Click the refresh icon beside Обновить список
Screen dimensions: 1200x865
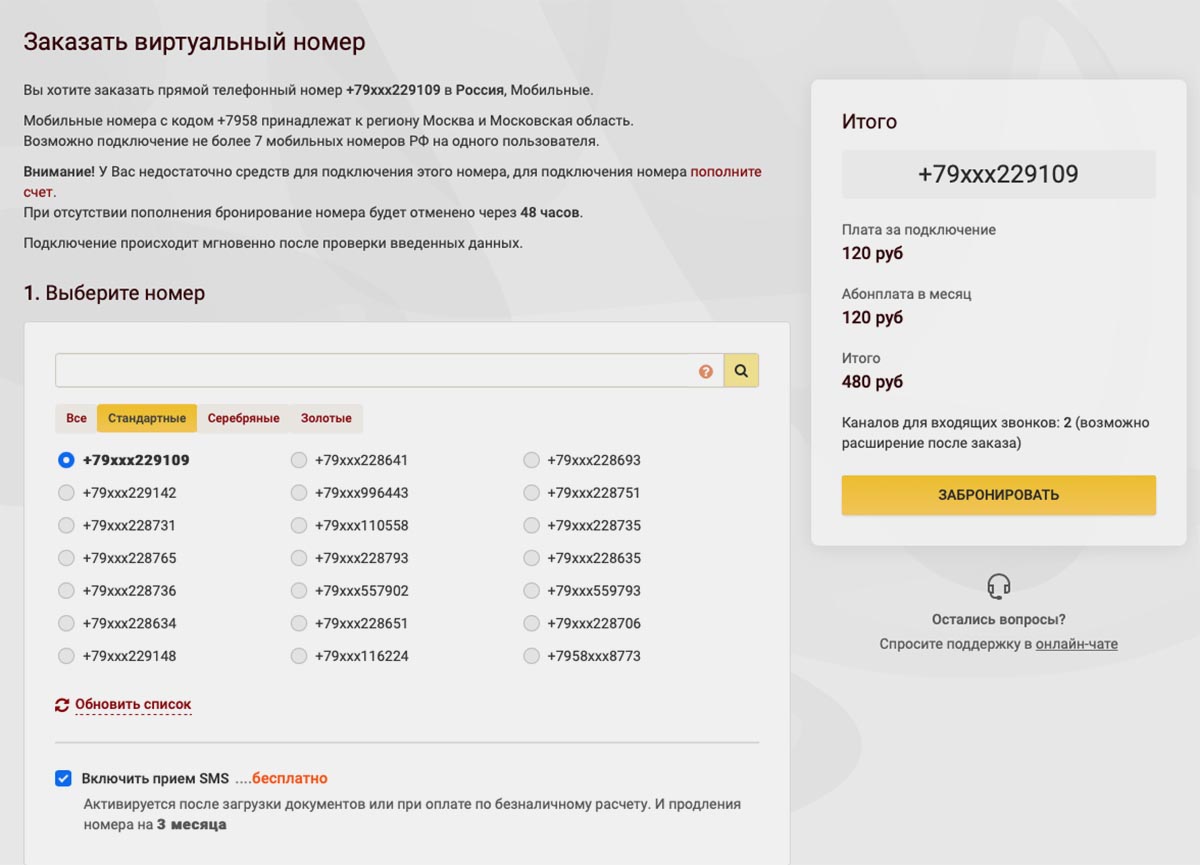click(62, 705)
